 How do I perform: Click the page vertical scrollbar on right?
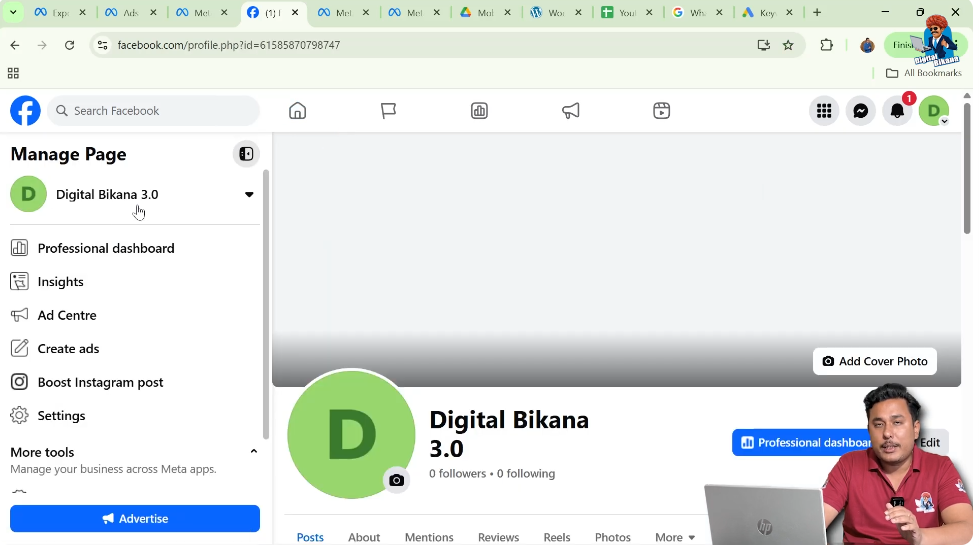tap(967, 167)
